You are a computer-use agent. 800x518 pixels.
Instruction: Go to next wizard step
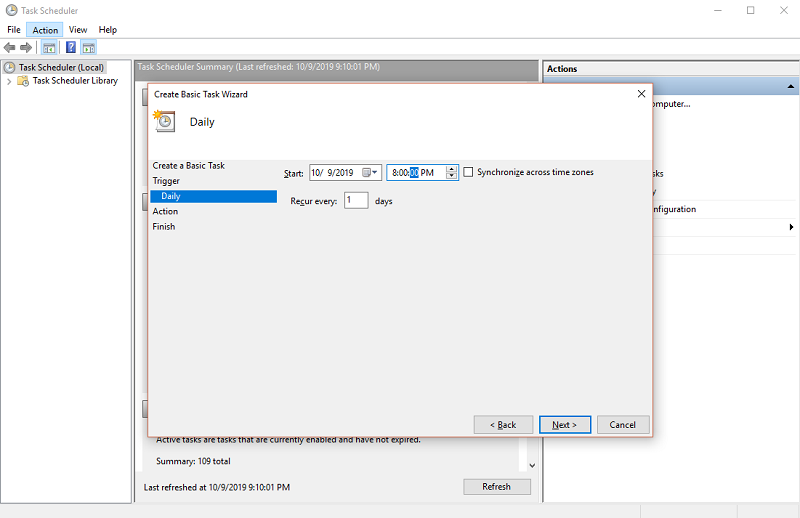[x=565, y=425]
